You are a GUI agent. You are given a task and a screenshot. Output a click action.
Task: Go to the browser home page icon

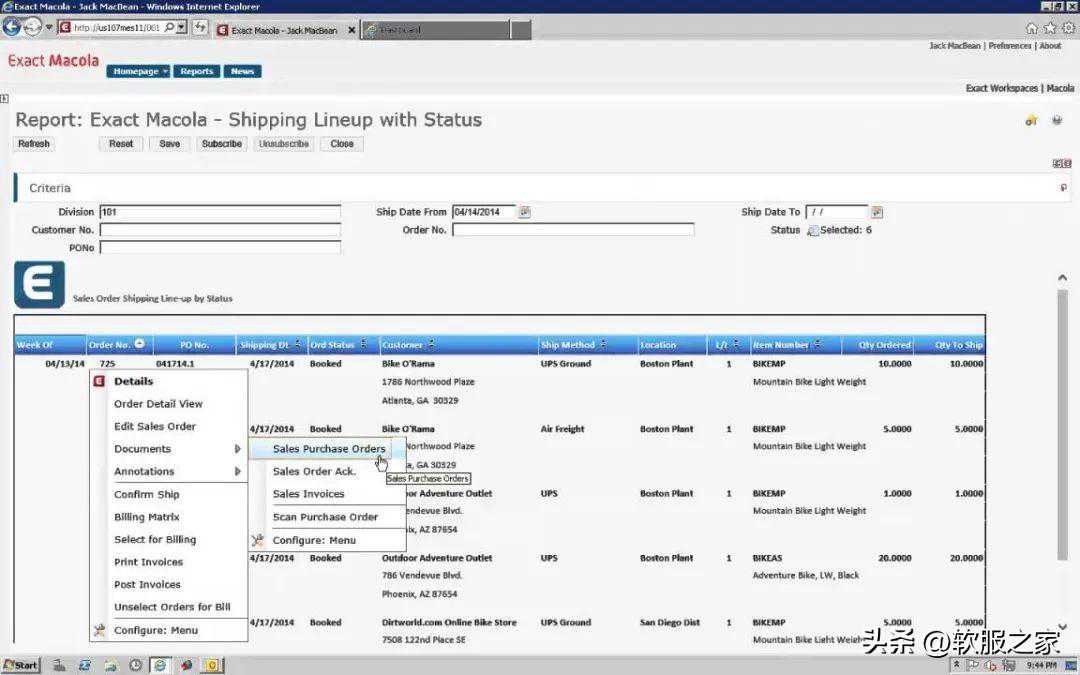click(1031, 28)
